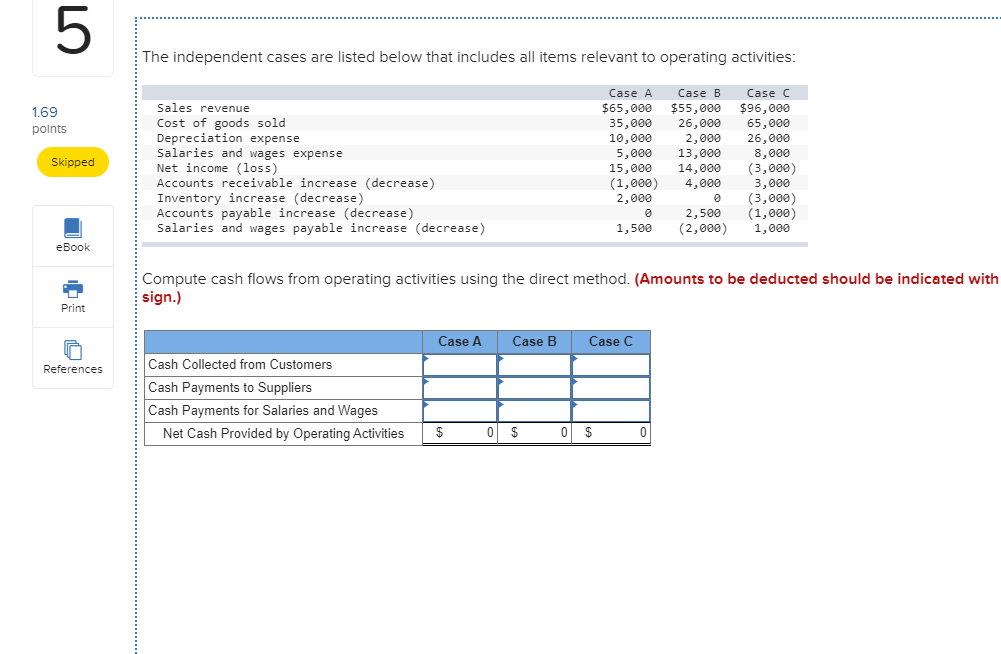Select Case C Salaries and Wages payment cell
Screen dimensions: 1001x654
coord(611,411)
